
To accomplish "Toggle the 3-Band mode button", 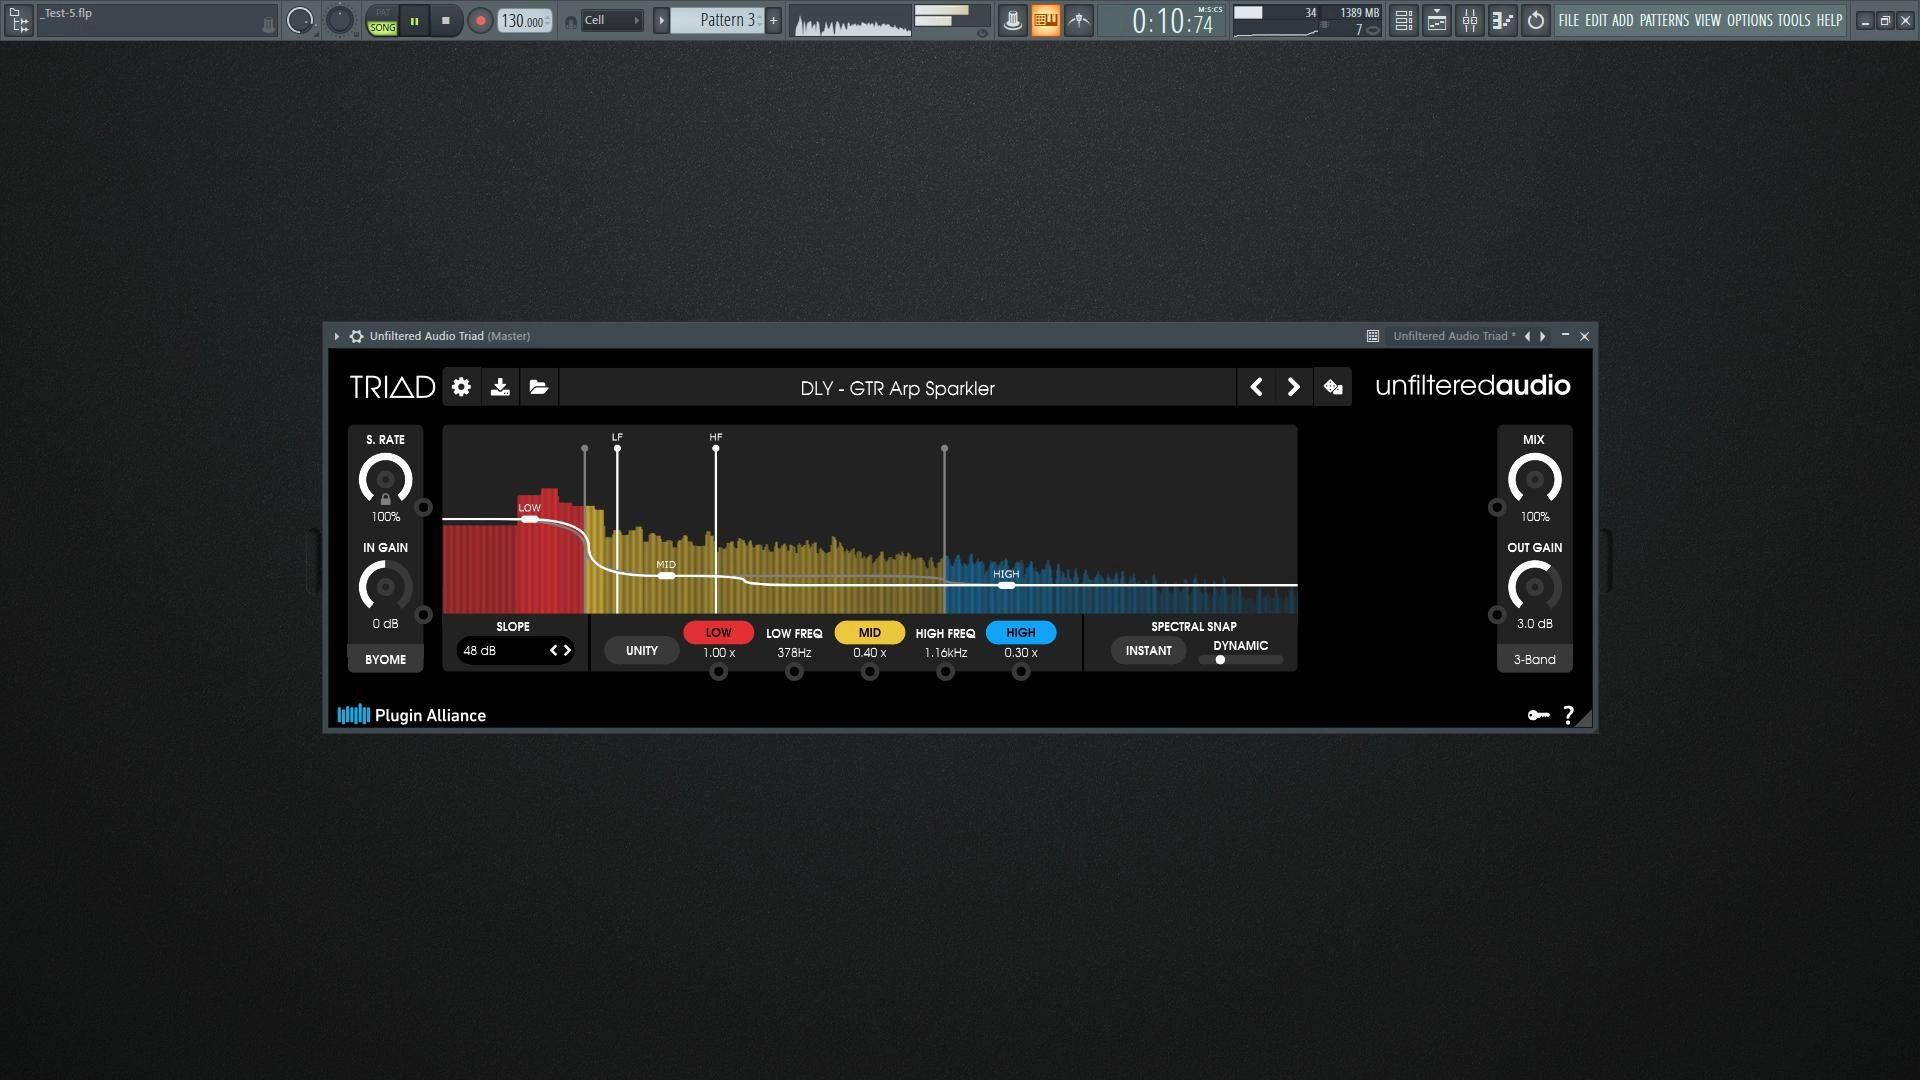I will 1534,659.
